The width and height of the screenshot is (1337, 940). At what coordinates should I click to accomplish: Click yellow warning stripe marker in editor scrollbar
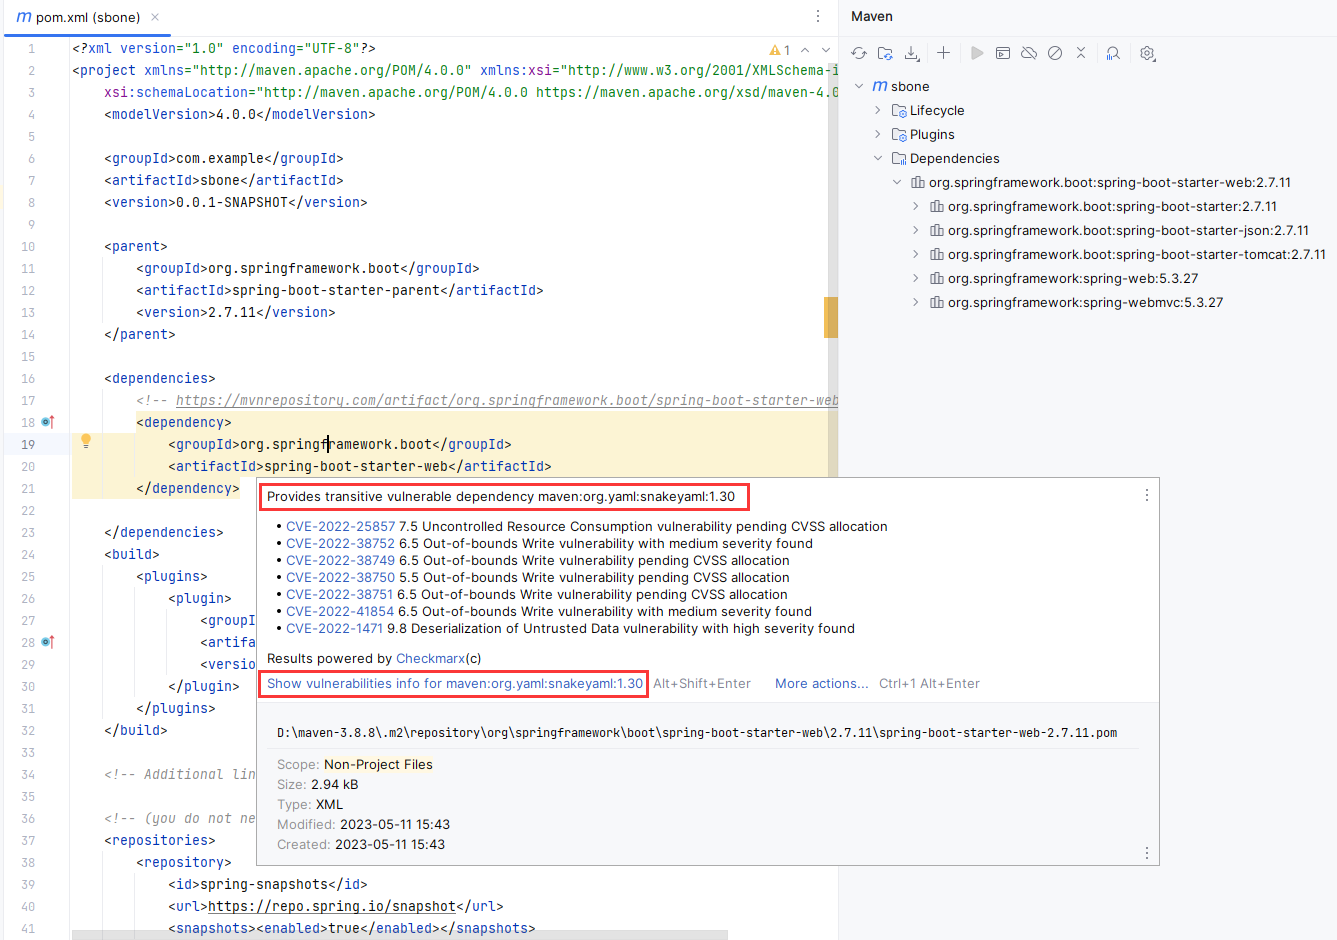pyautogui.click(x=831, y=317)
